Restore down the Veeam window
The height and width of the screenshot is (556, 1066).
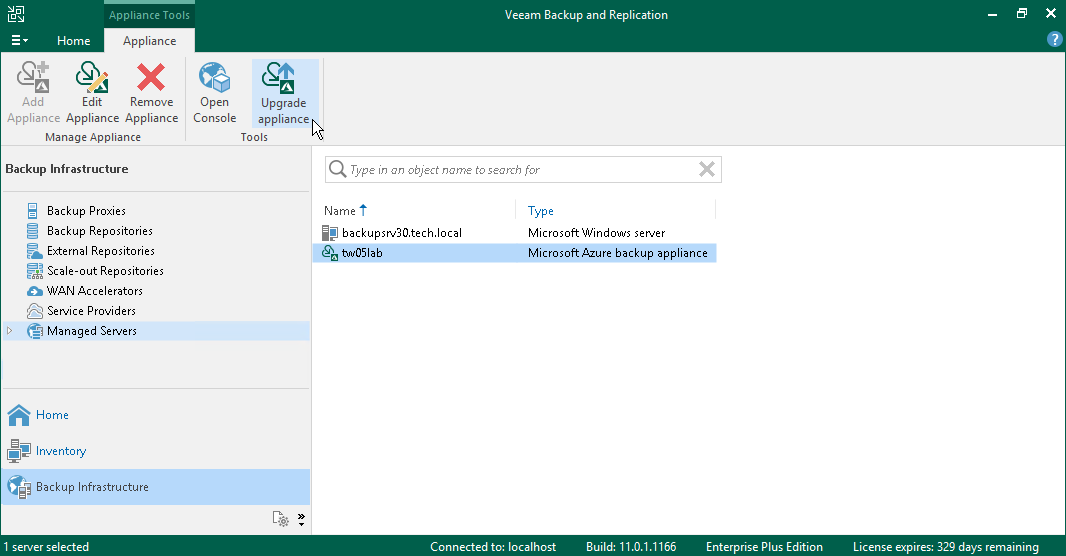(x=1022, y=14)
